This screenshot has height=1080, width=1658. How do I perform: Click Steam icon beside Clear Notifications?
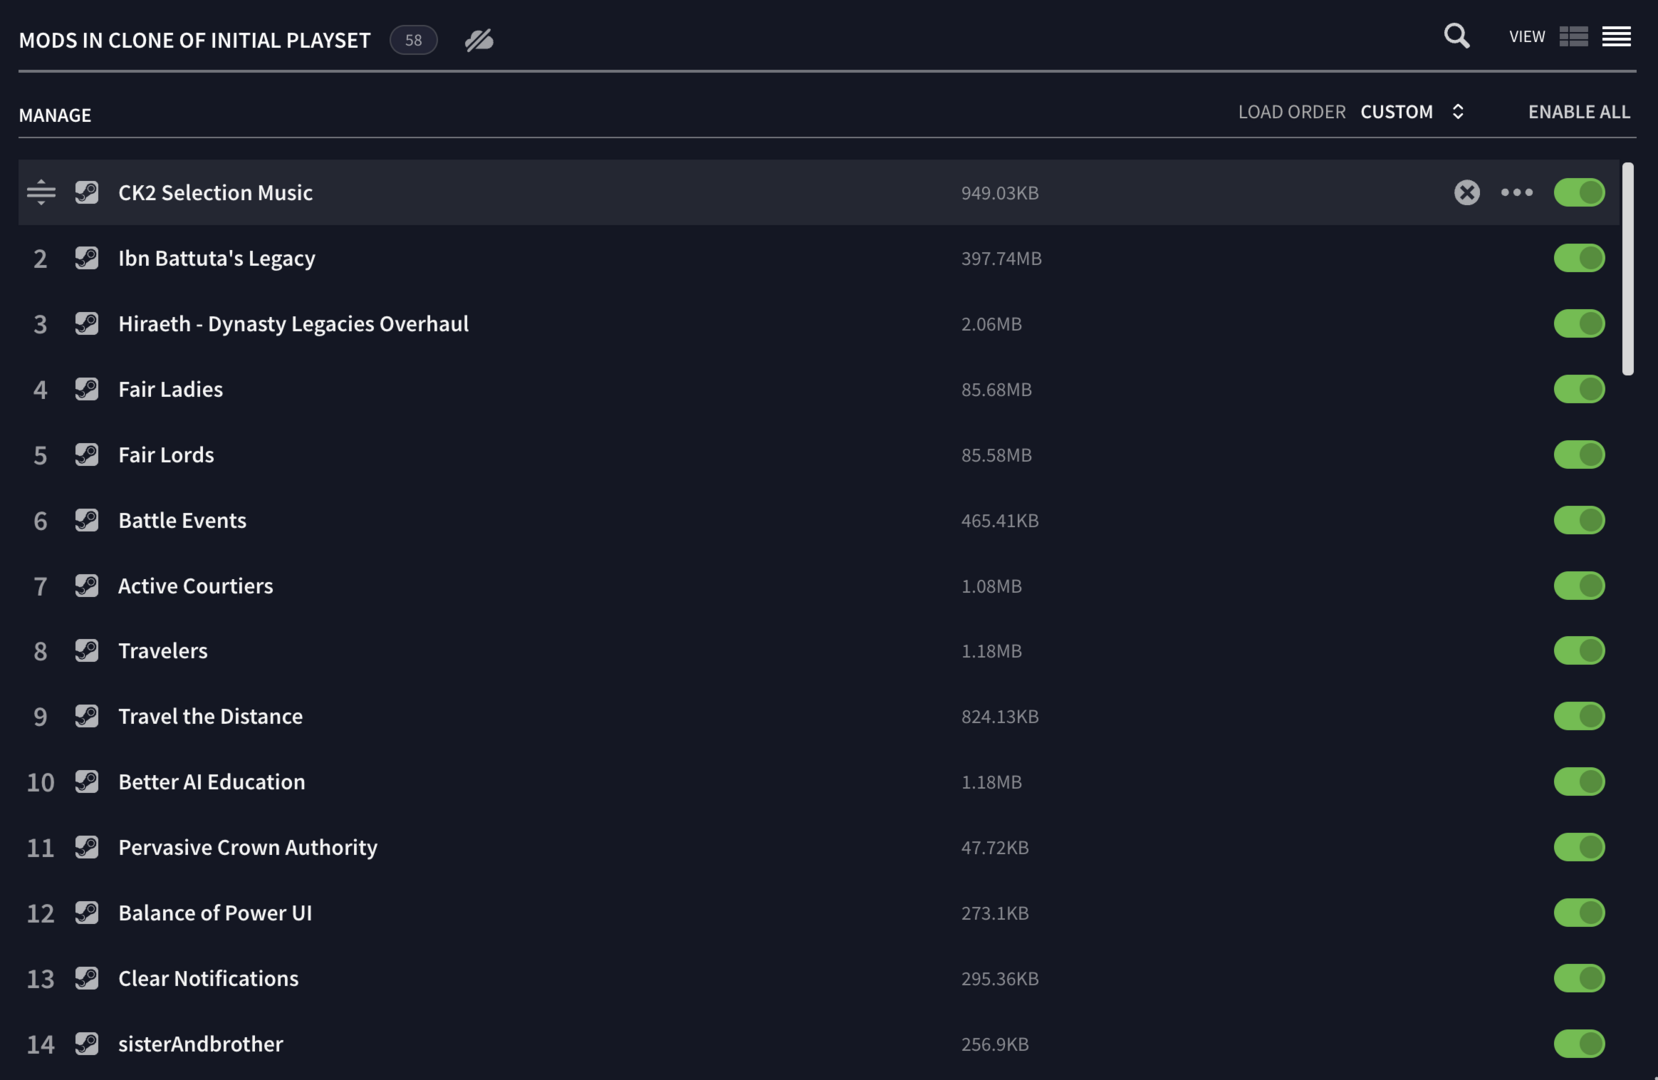click(x=87, y=978)
